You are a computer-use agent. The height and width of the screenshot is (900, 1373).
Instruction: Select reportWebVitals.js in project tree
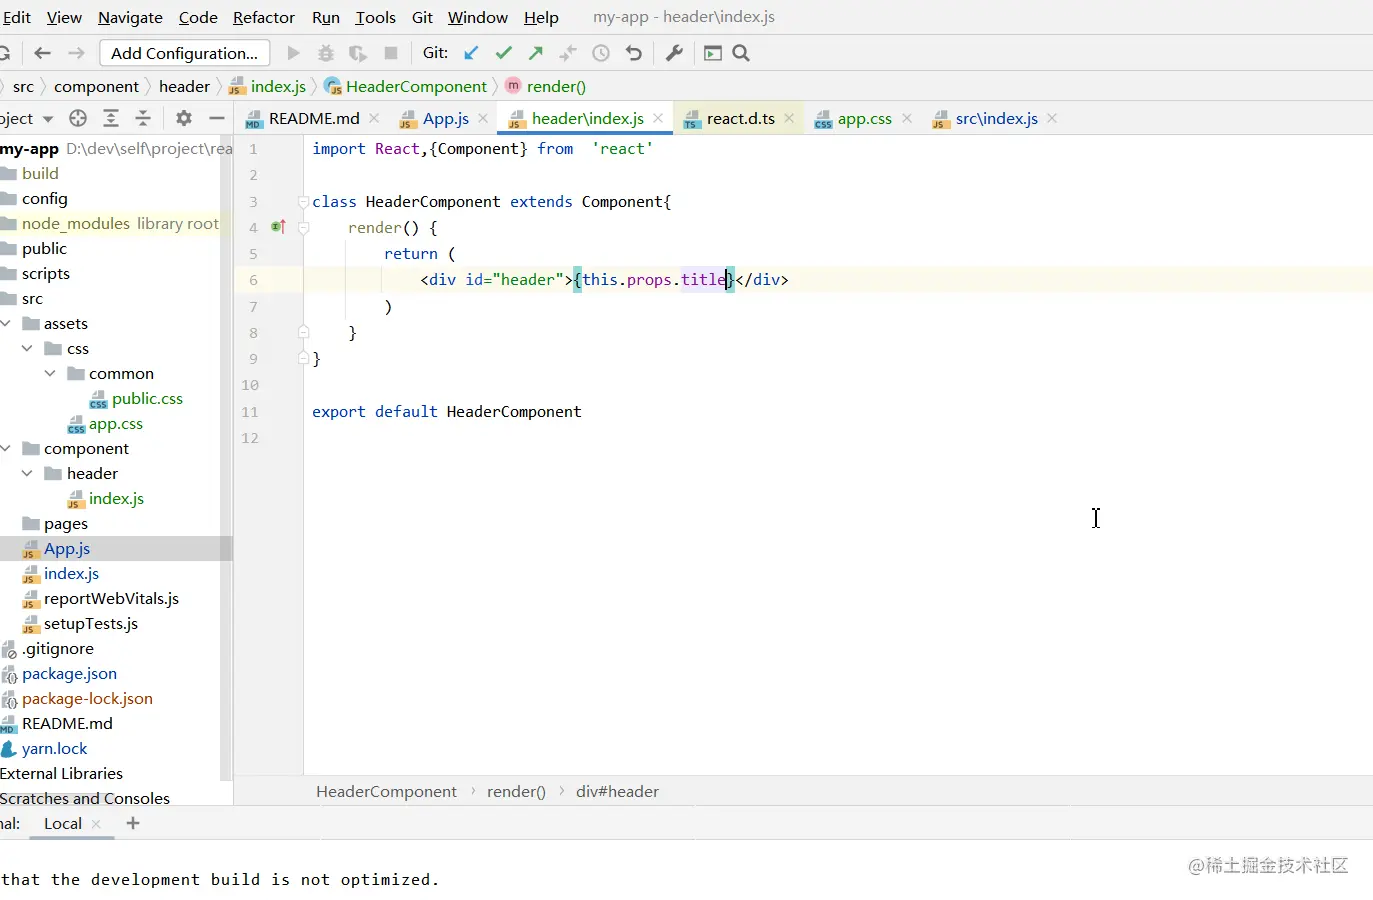(x=111, y=598)
